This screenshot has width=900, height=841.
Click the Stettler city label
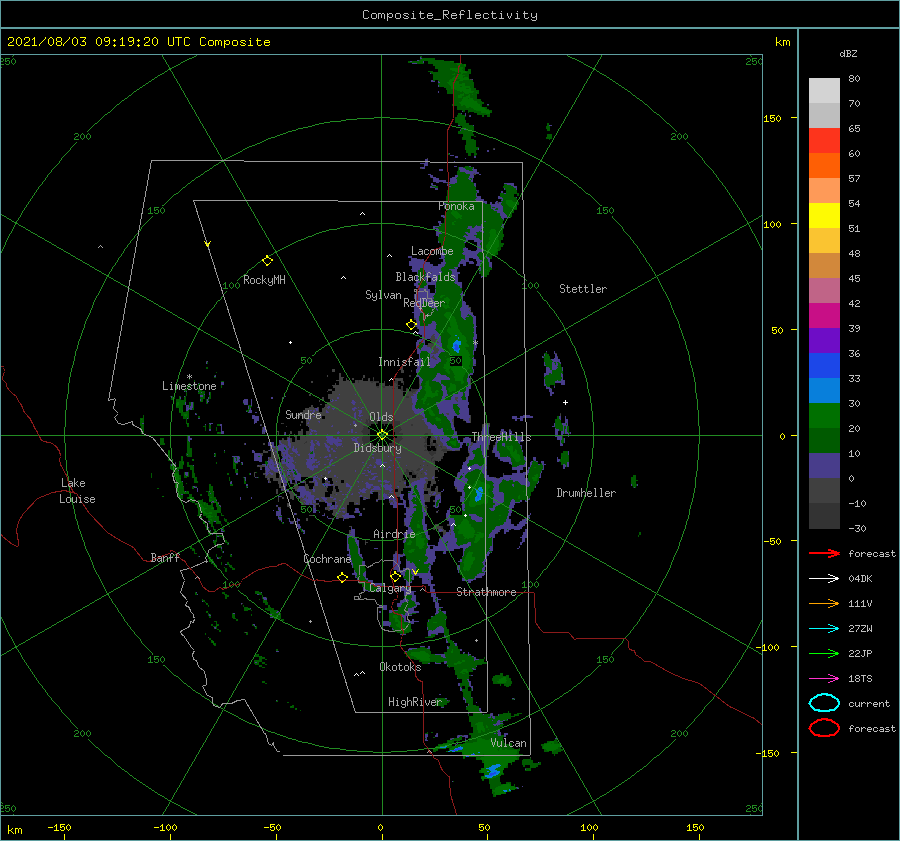[x=583, y=289]
